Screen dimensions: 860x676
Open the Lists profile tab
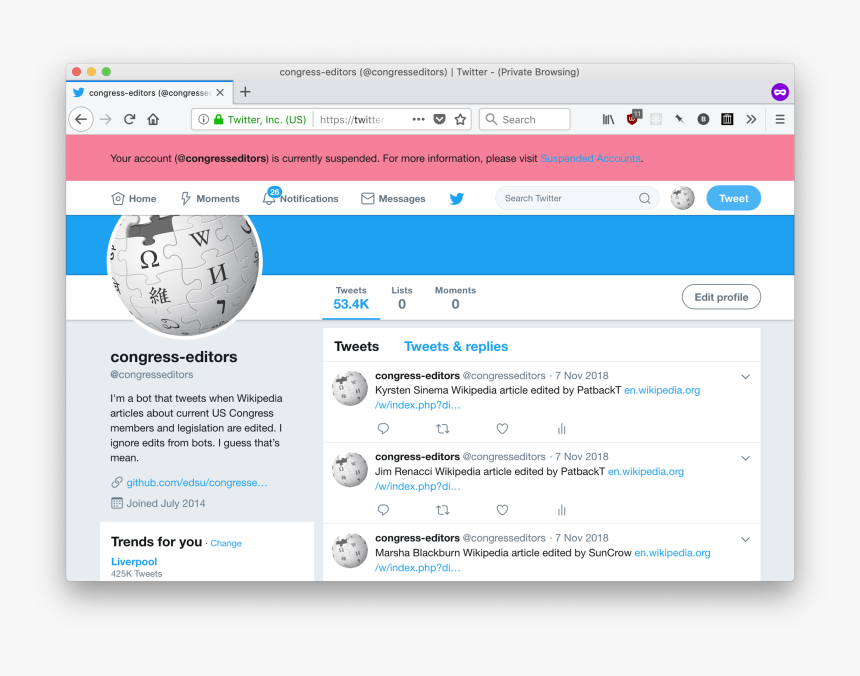[401, 298]
